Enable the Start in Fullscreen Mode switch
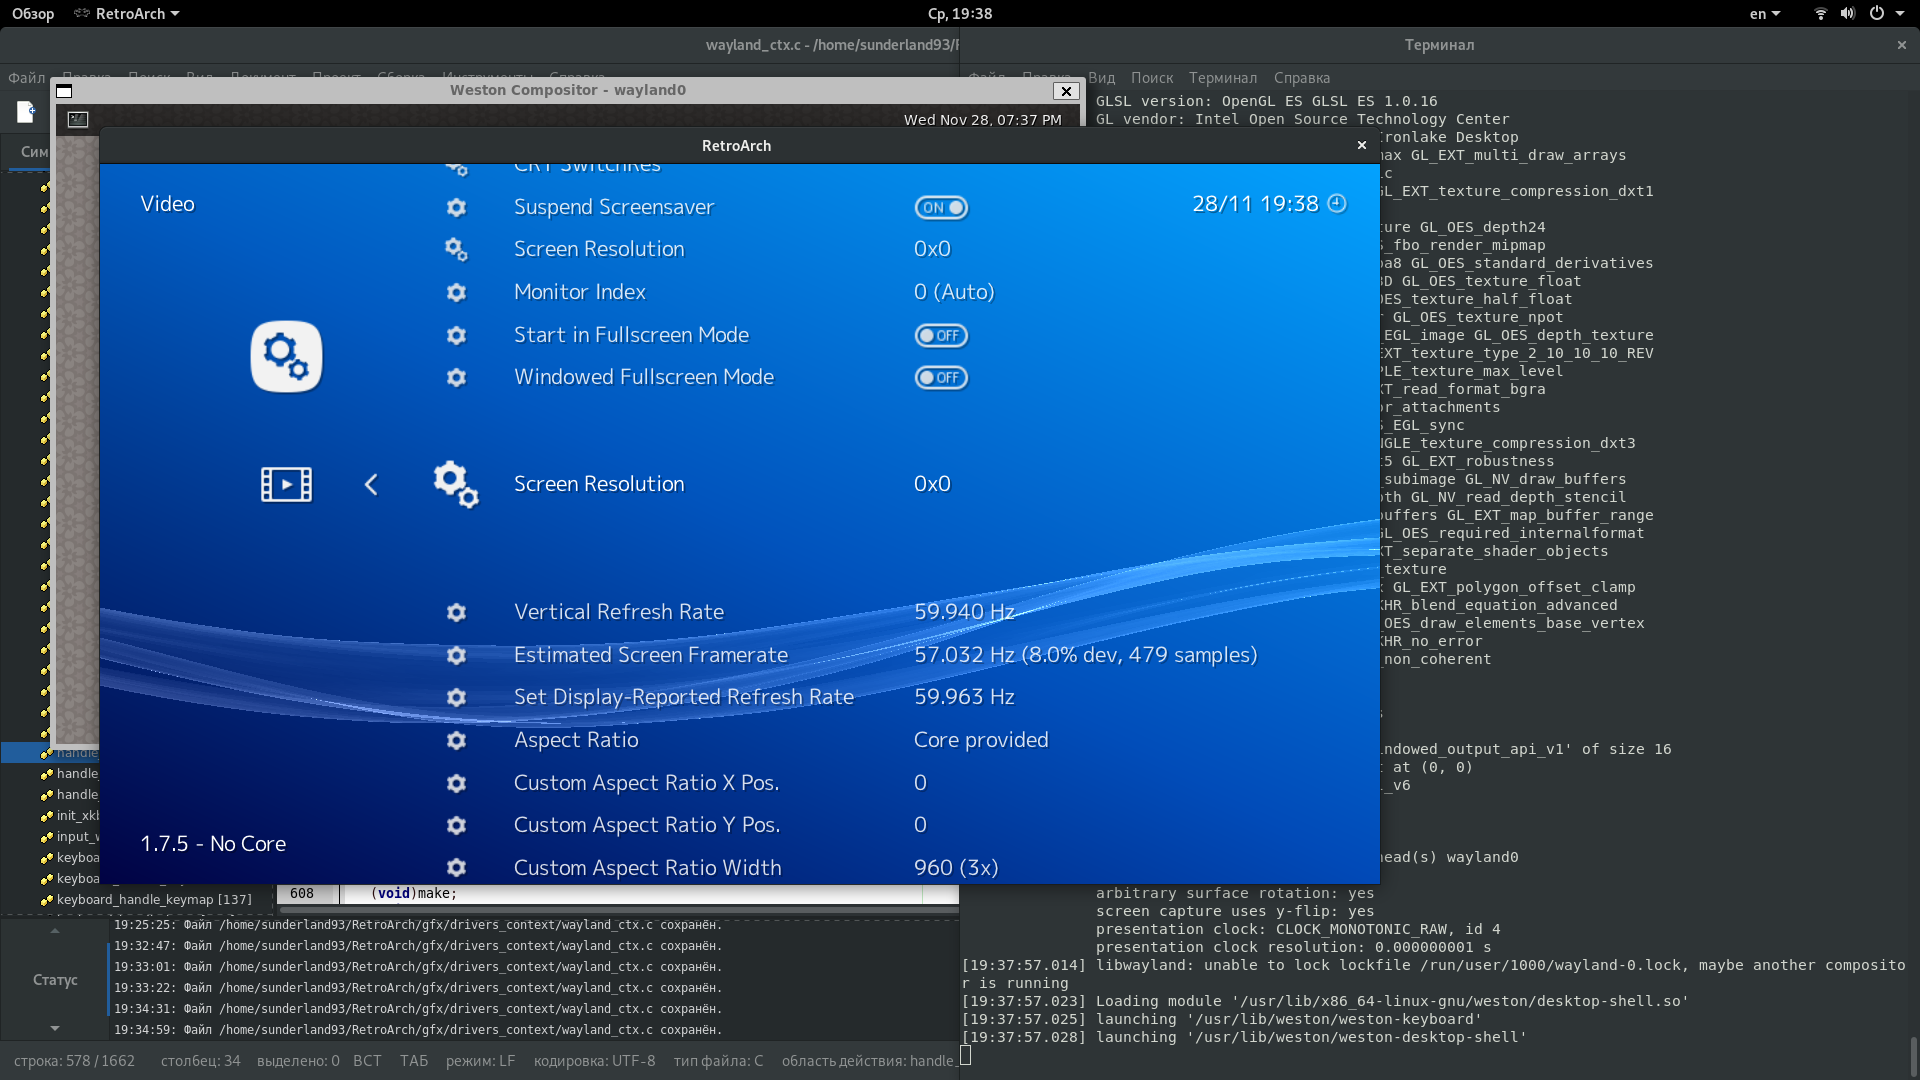The width and height of the screenshot is (1920, 1080). pos(941,335)
